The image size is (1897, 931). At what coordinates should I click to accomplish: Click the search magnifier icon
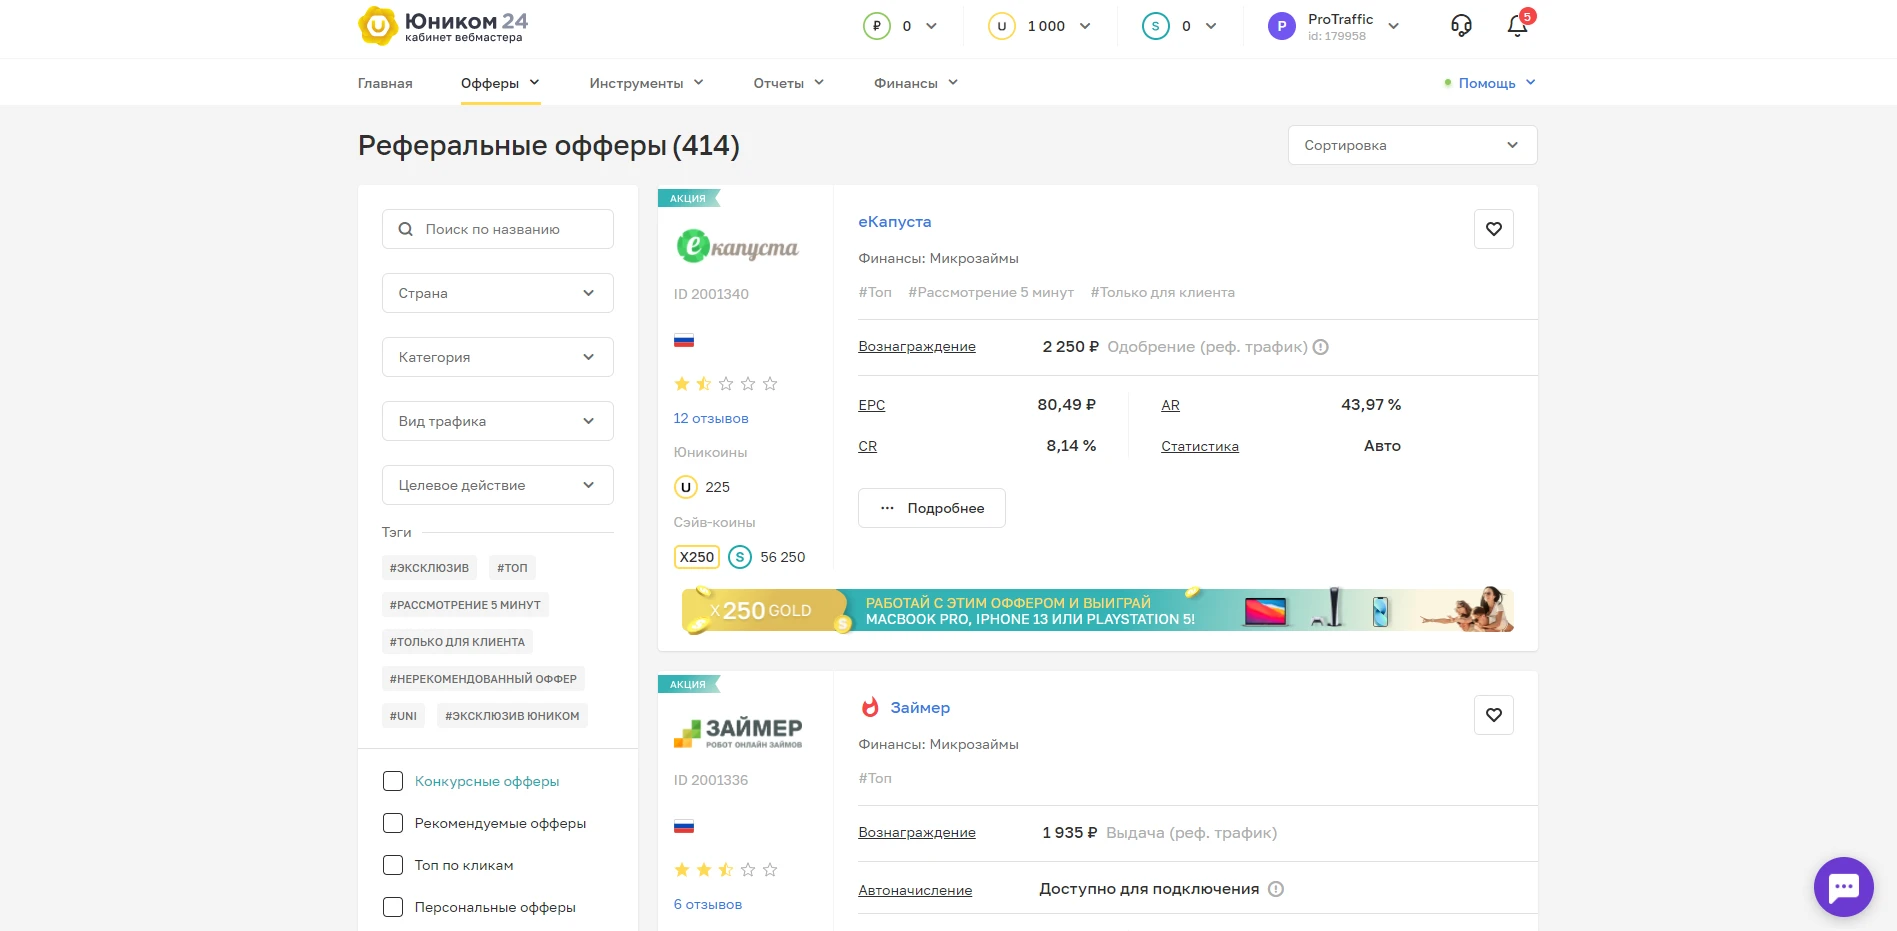pyautogui.click(x=405, y=229)
